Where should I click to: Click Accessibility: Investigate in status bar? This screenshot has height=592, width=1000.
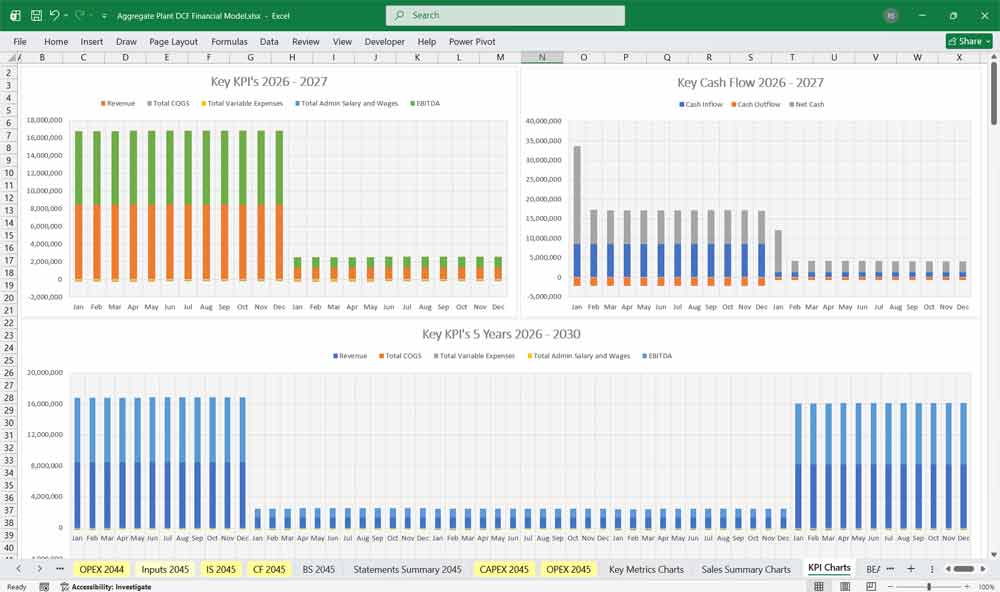[x=106, y=586]
